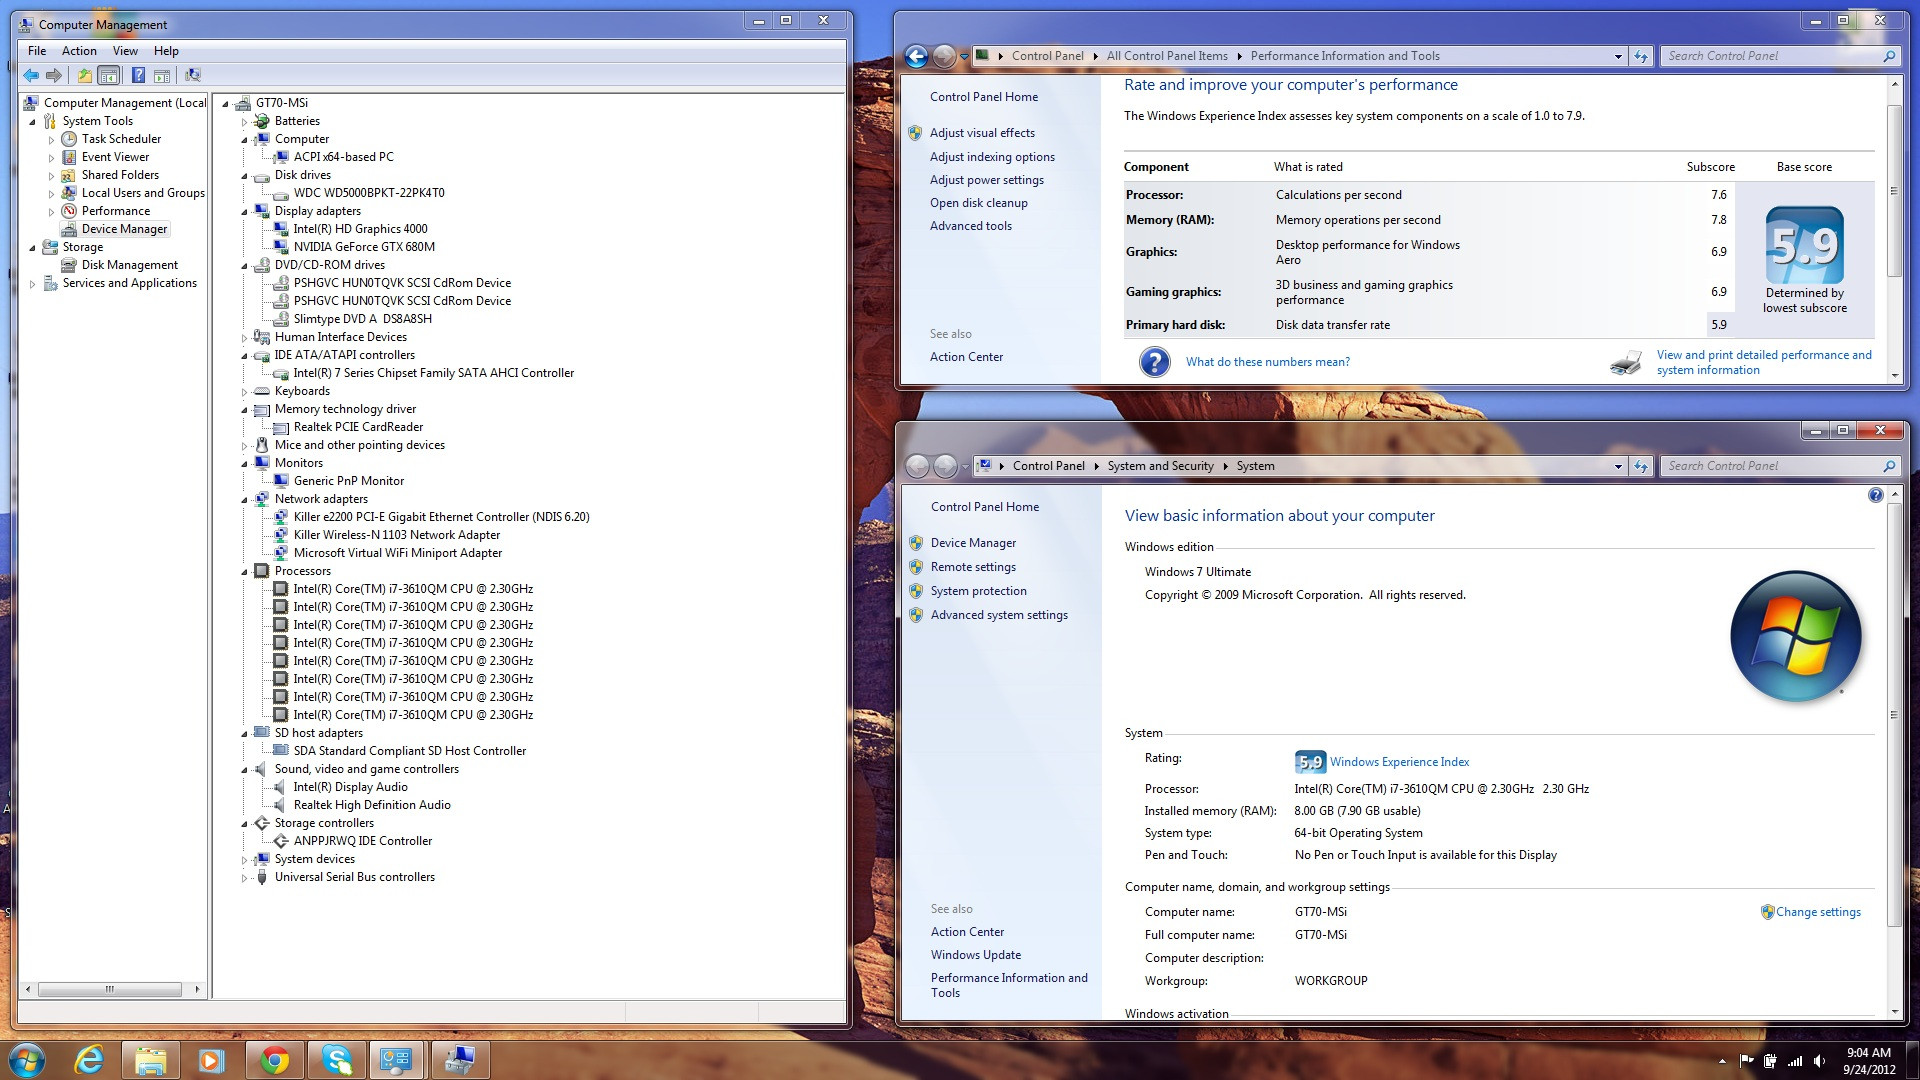Toggle Show/Hide Console Tree toolbar icon
Viewport: 1920px width, 1080px height.
[109, 75]
